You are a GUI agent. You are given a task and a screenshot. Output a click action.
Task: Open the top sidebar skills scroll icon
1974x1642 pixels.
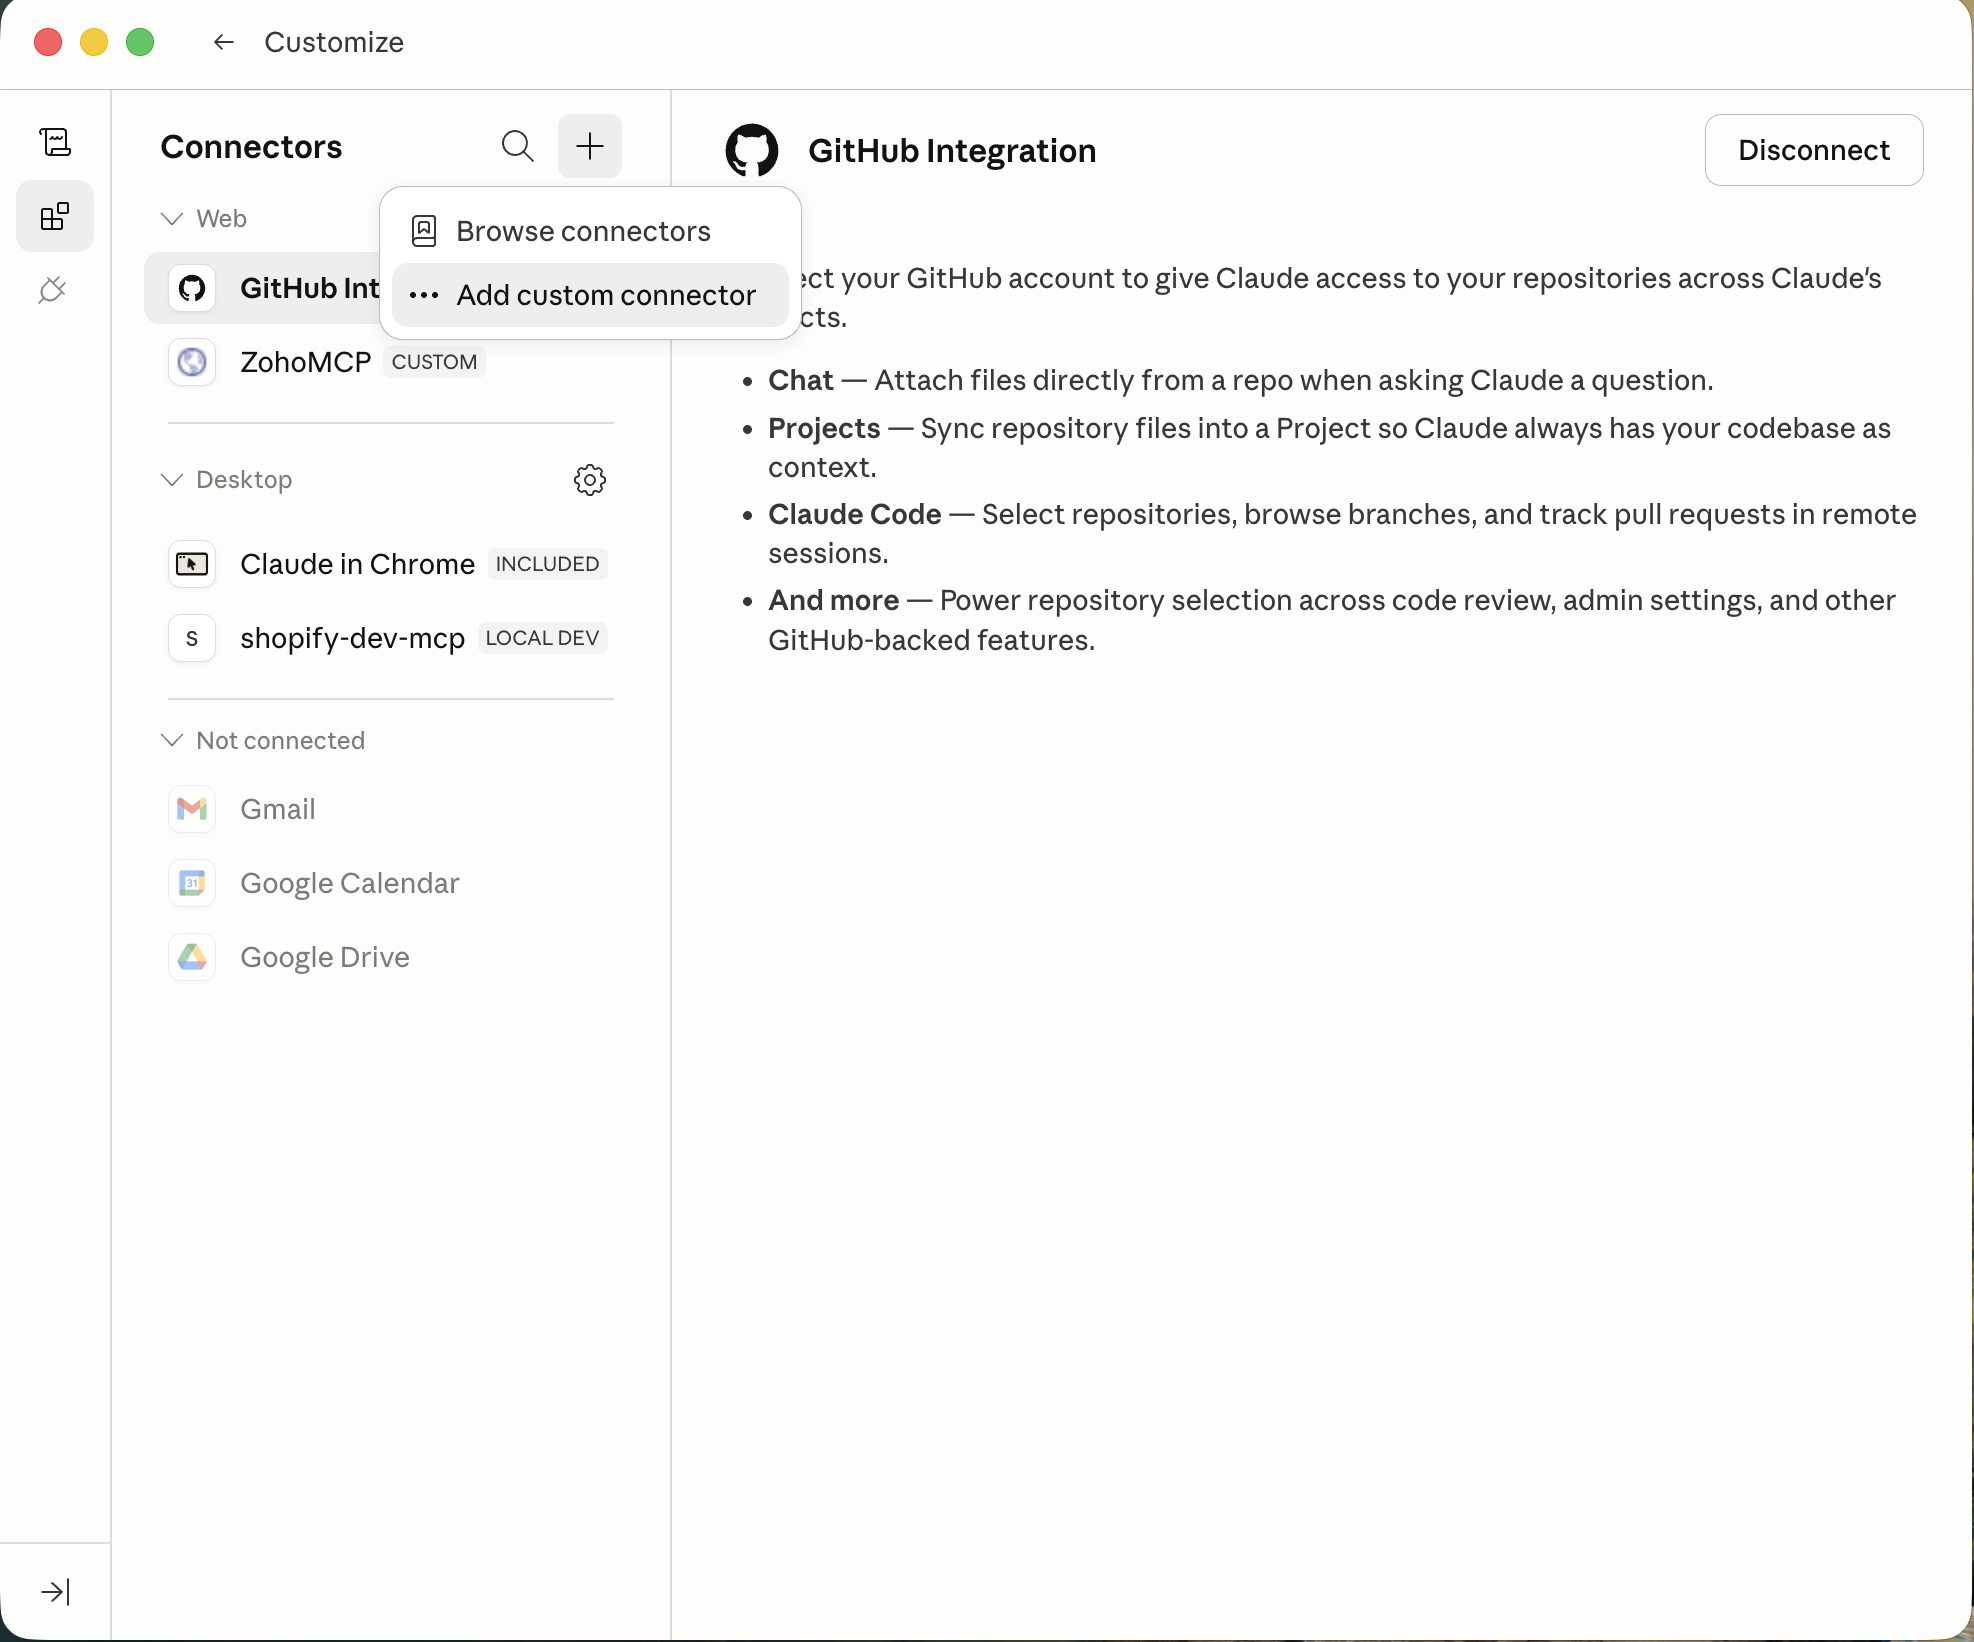click(x=55, y=142)
